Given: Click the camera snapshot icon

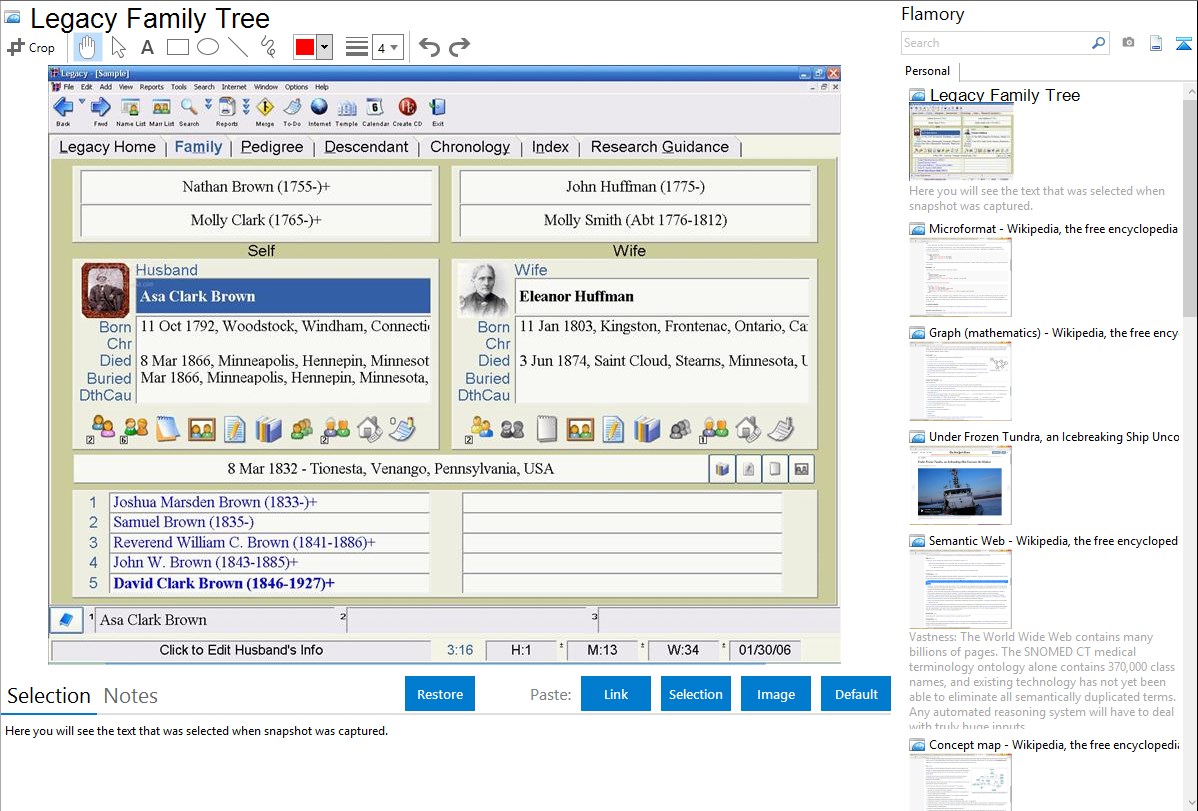Looking at the screenshot, I should tap(1128, 43).
